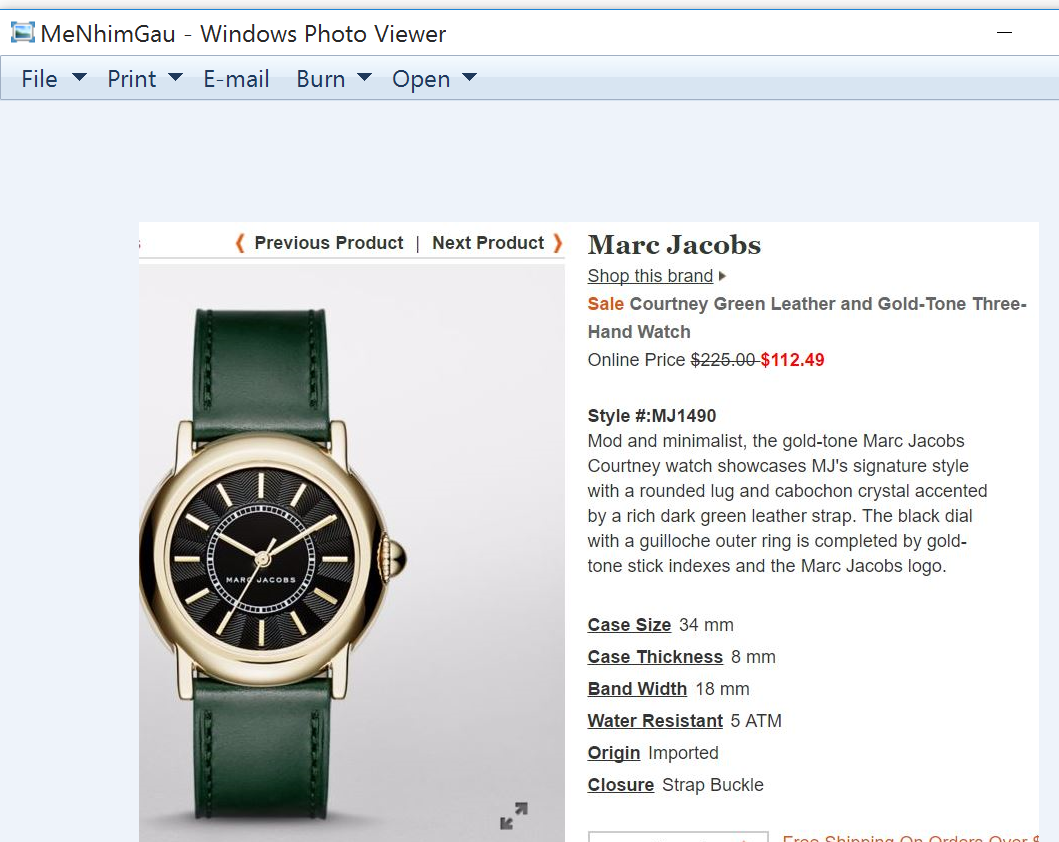Click the arrow beside Shop this brand
The image size is (1059, 842).
coord(722,276)
